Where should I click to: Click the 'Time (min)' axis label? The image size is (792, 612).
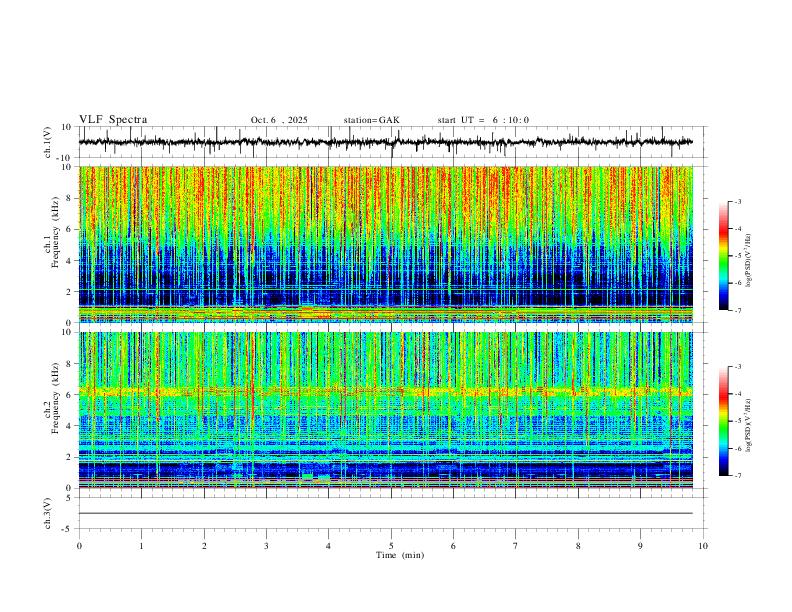(x=400, y=555)
